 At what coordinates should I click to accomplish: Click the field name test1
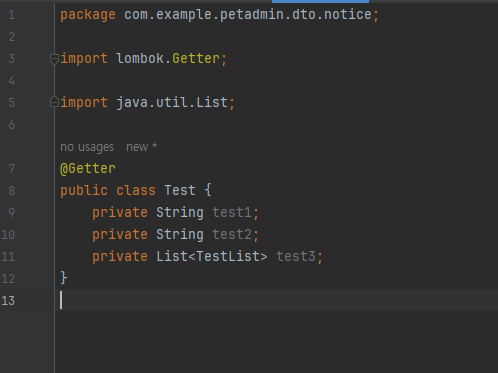232,213
